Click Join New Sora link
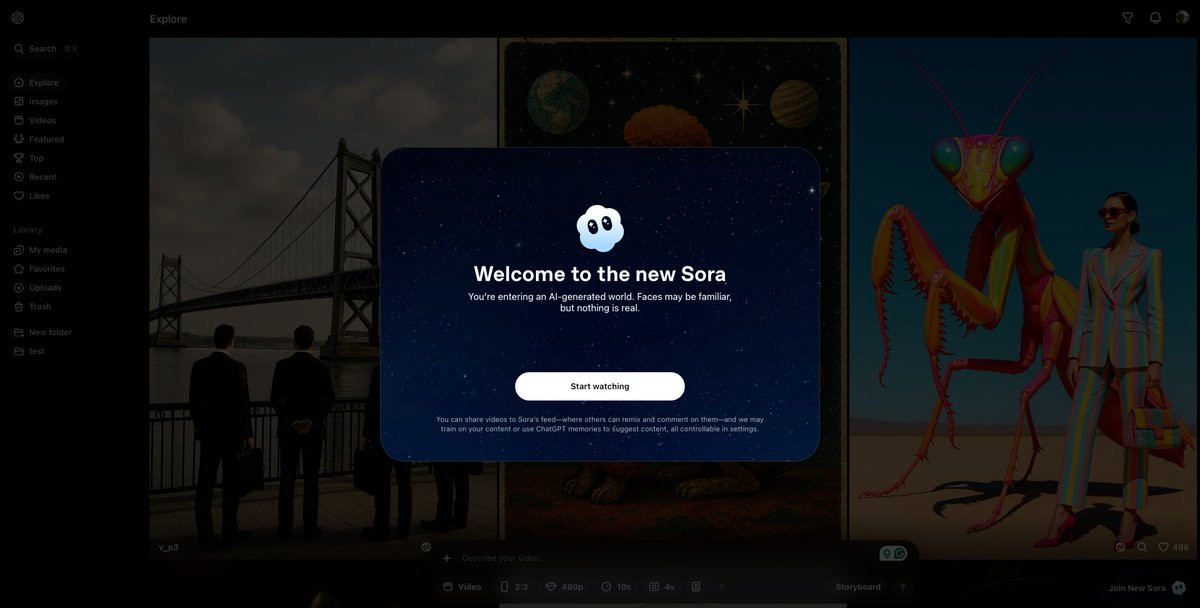The width and height of the screenshot is (1200, 608). (1137, 588)
